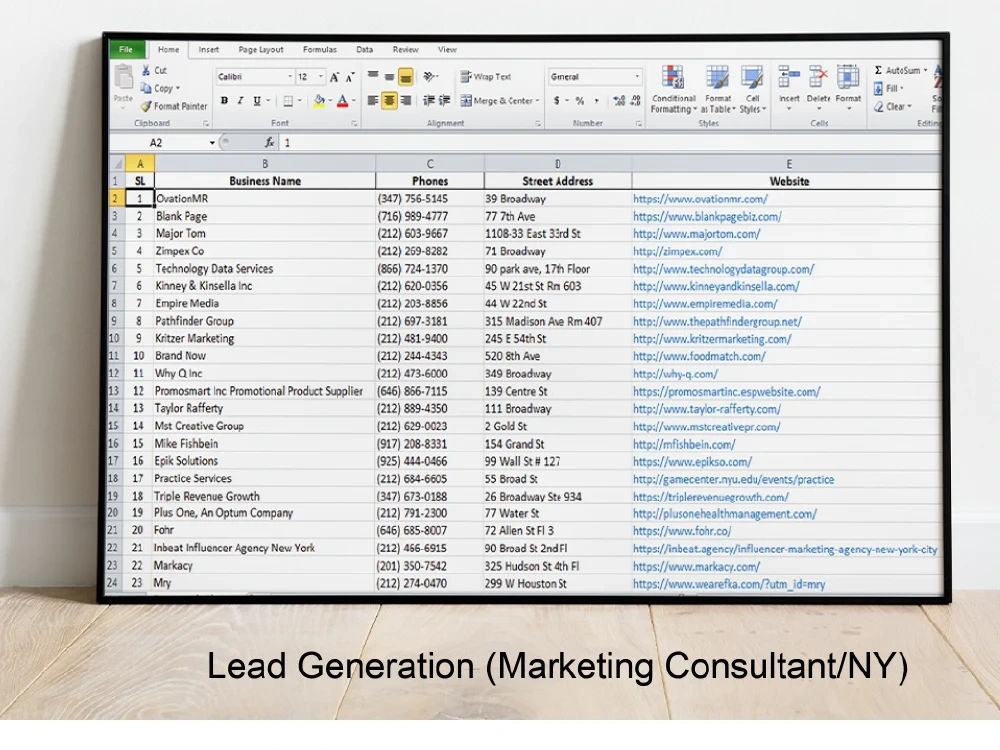This screenshot has height=750, width=1000.
Task: Open the ovationmr.com website link
Action: tap(700, 199)
